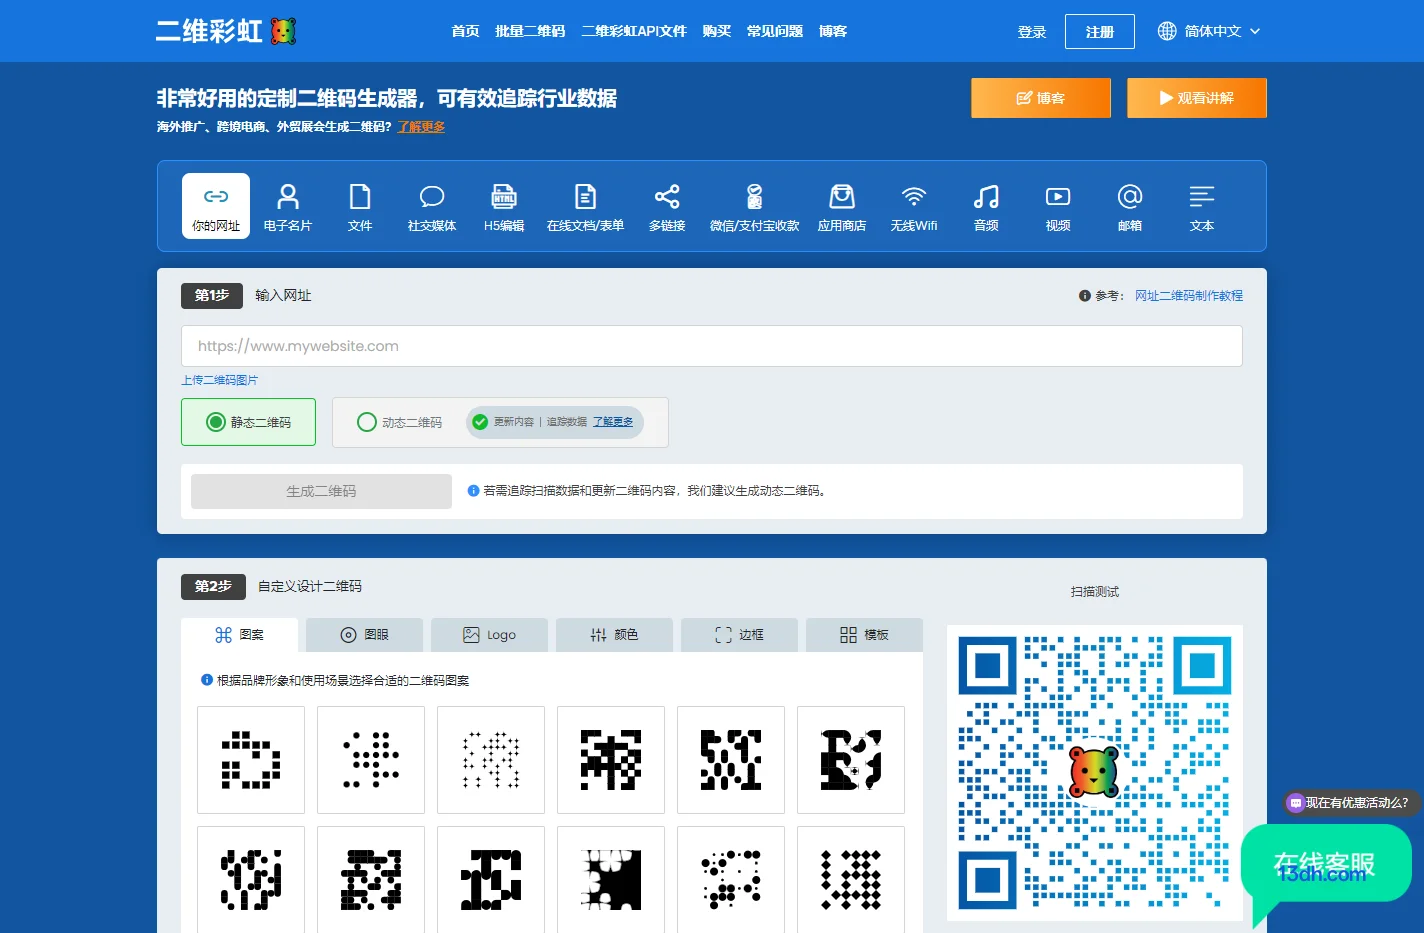Select the diamond-shaped QR pattern

click(x=851, y=879)
